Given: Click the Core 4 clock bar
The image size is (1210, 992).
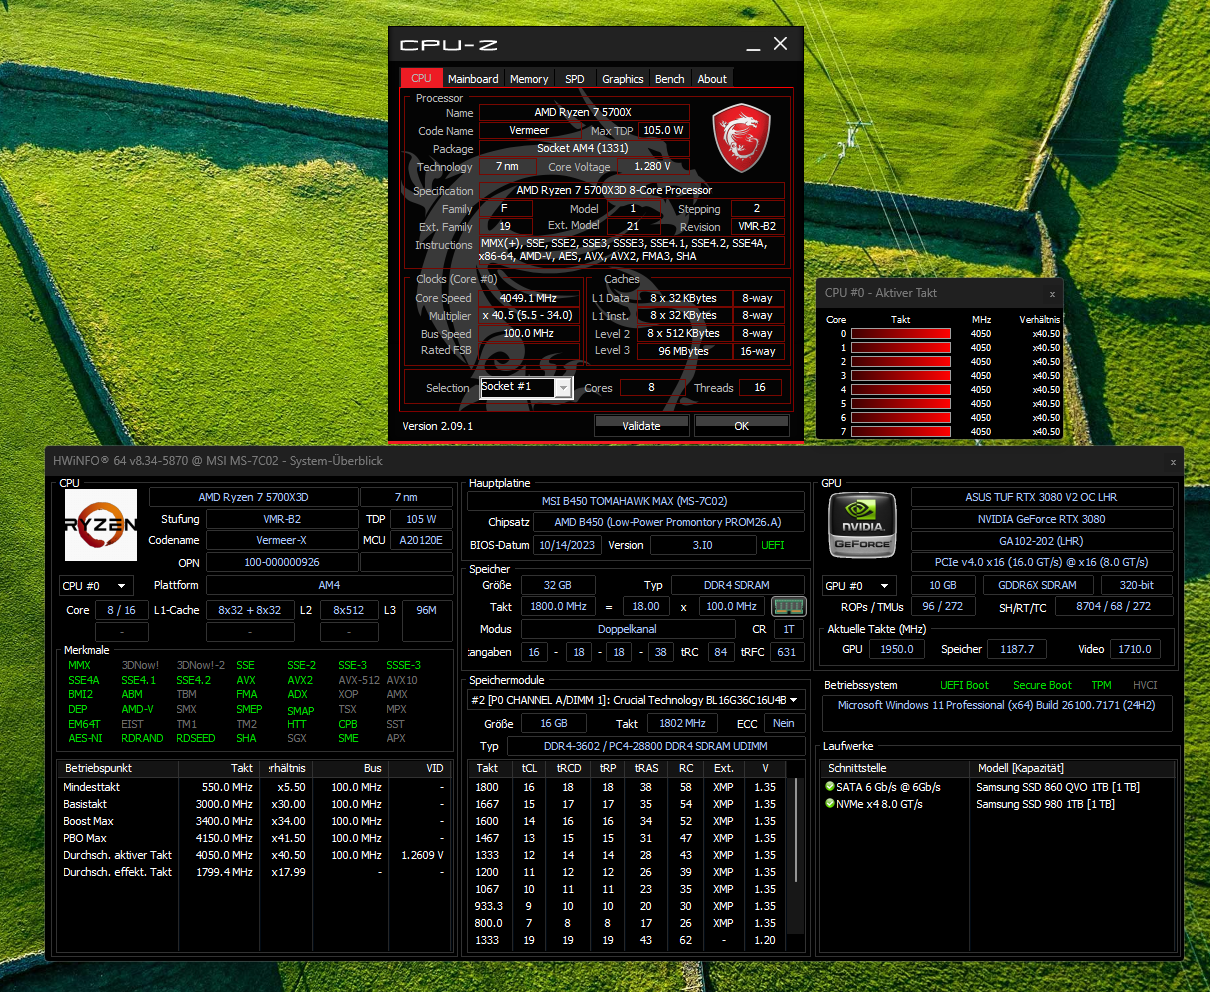Looking at the screenshot, I should (x=901, y=390).
